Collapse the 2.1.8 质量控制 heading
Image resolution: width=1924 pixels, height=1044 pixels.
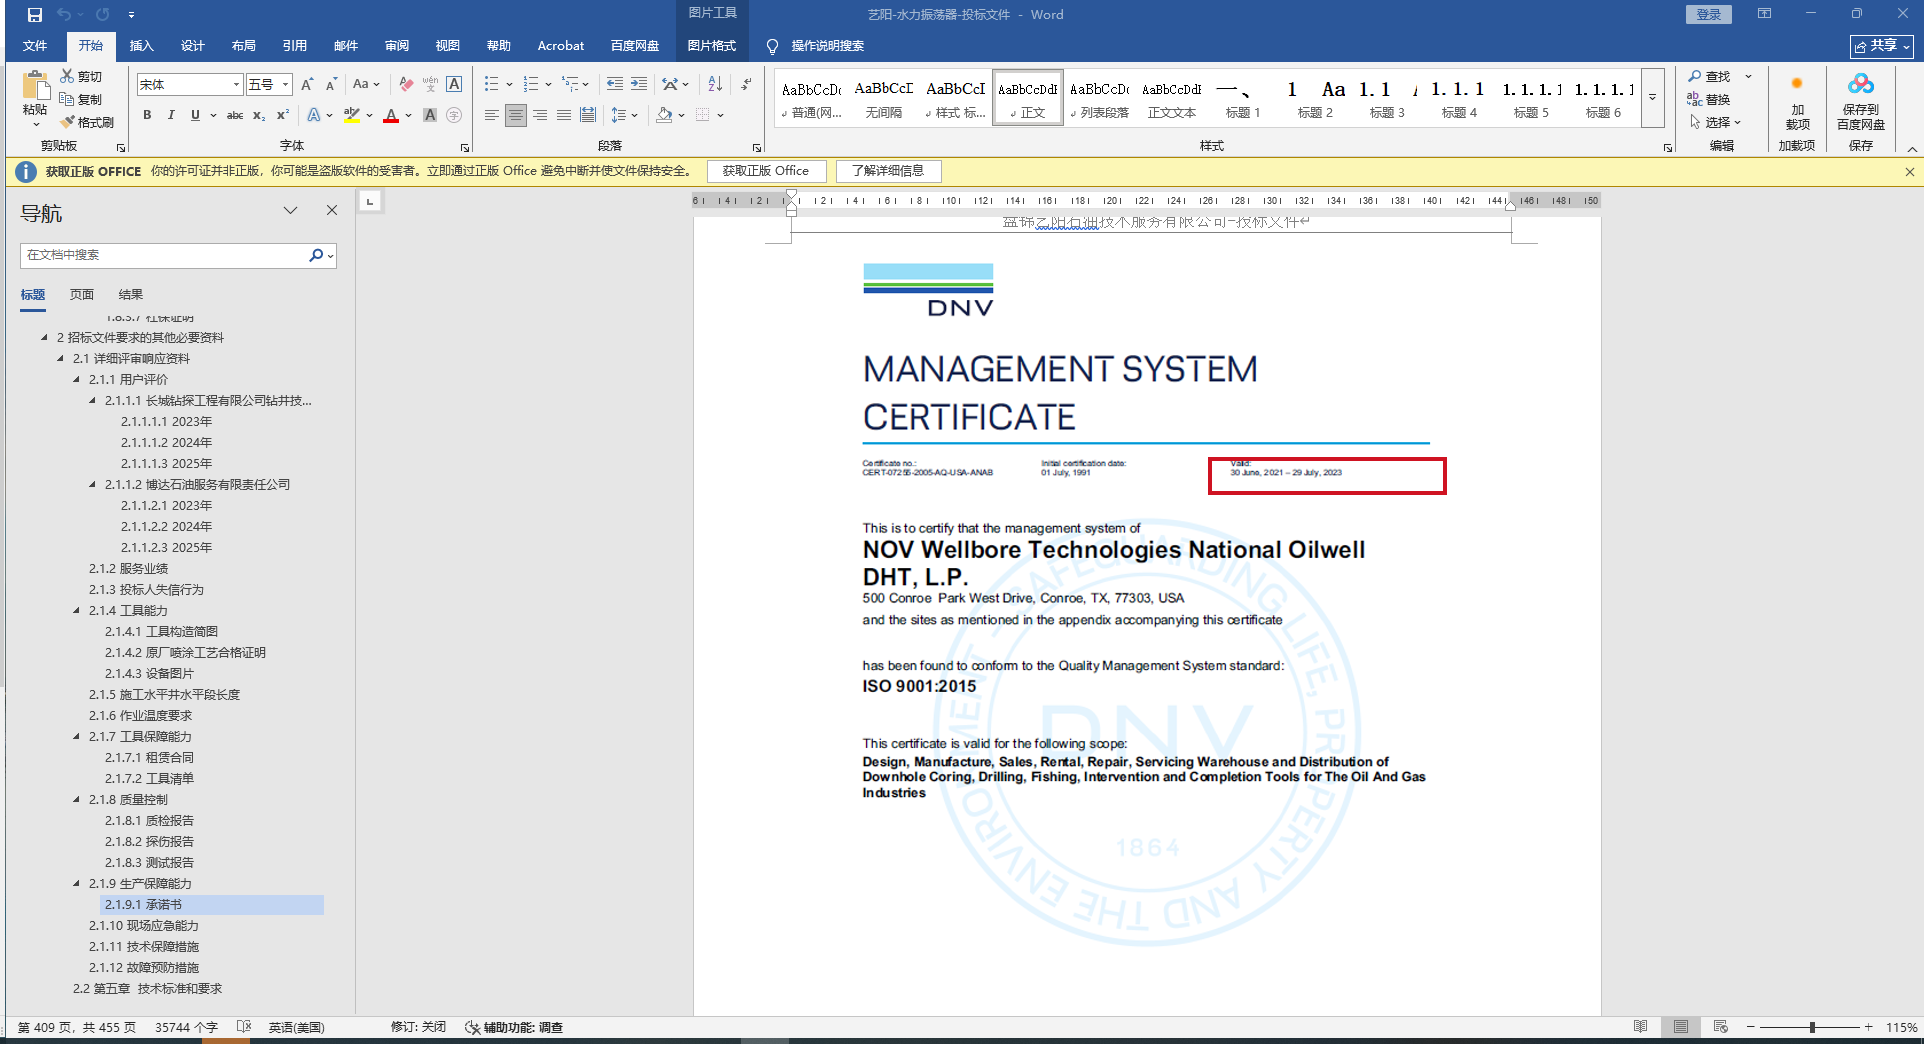(77, 800)
